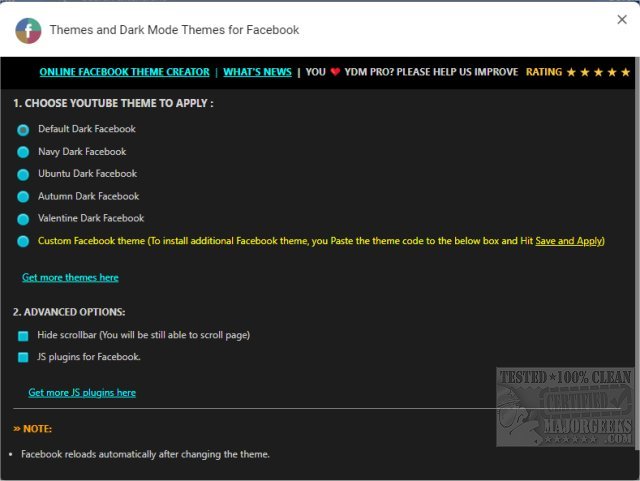
Task: Click the first rating star
Action: [571, 72]
